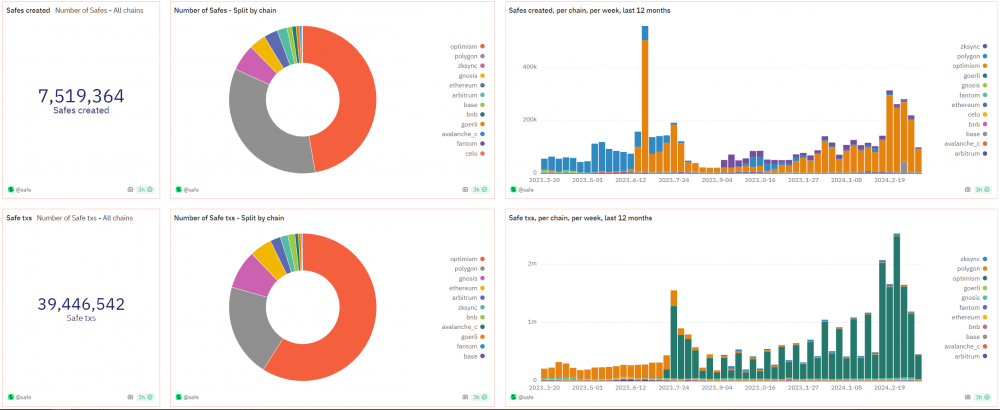Click Safe avatar icon under Safes created per week chart
The height and width of the screenshot is (410, 1000).
513,189
